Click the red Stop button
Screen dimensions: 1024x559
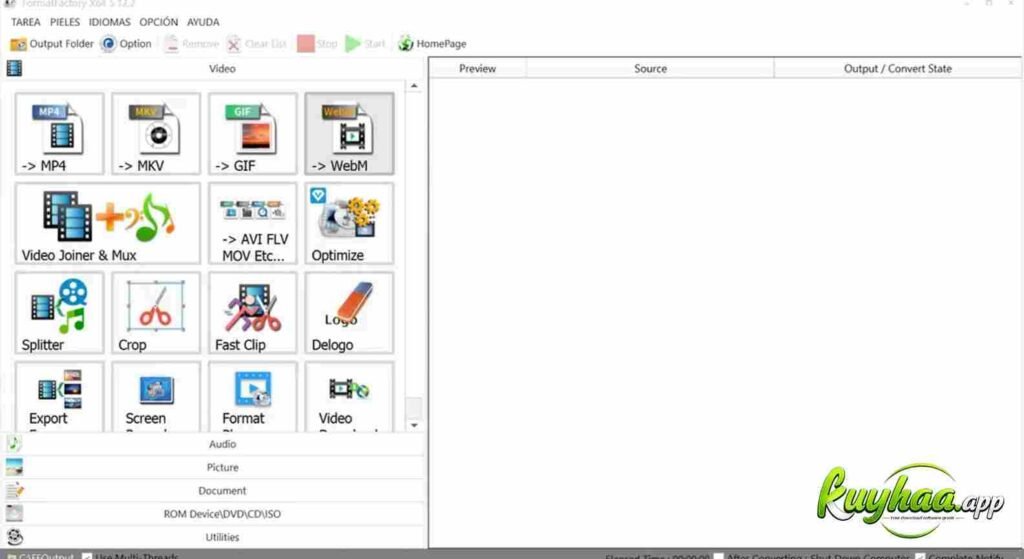[x=317, y=44]
